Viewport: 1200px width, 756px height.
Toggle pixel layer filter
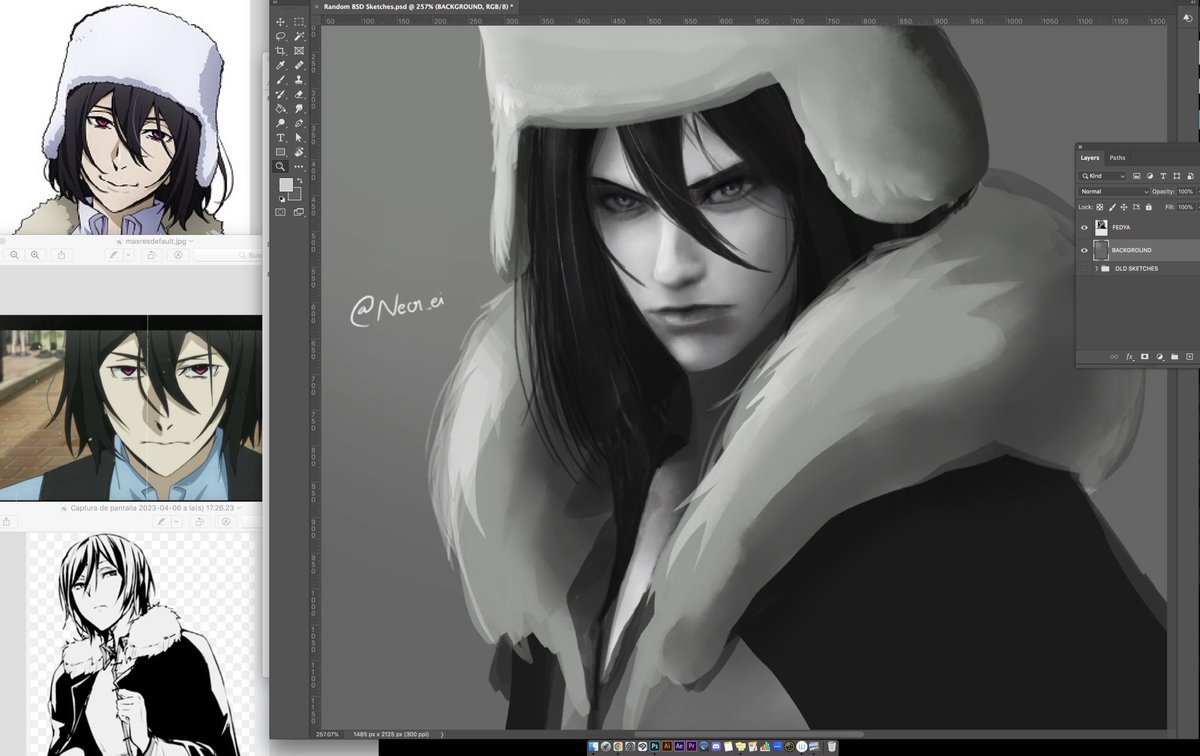pos(1137,176)
